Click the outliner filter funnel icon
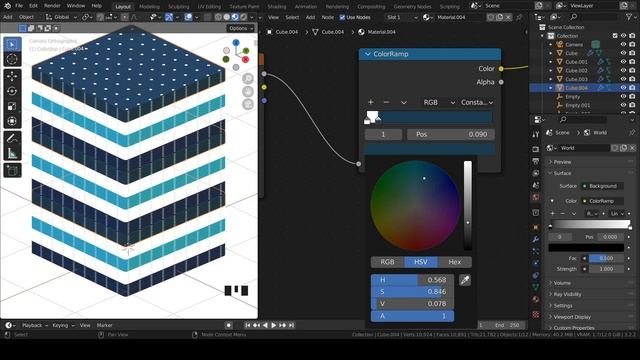 (629, 17)
